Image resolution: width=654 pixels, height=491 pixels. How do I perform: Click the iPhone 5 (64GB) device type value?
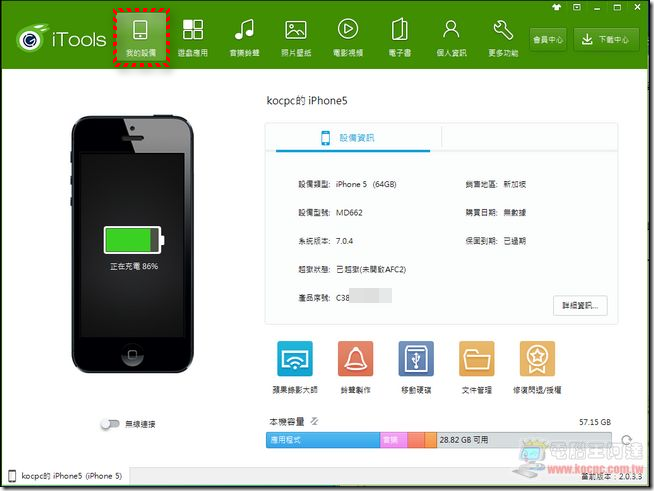tap(366, 184)
